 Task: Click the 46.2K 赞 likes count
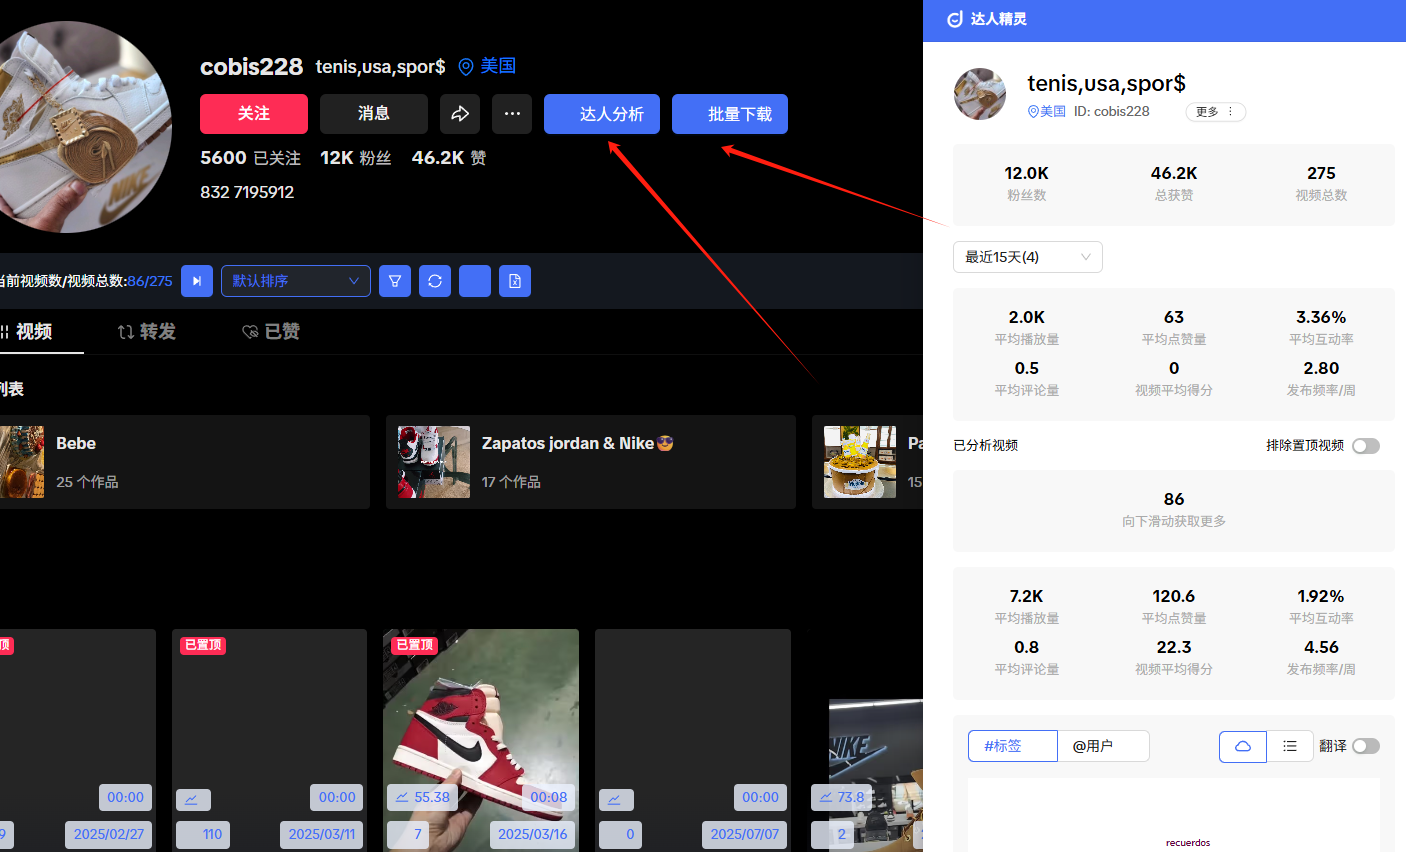click(x=449, y=158)
